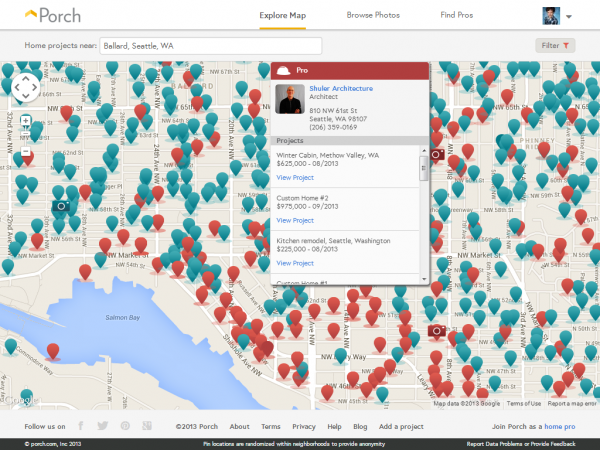
Task: Click the Porch logo
Action: 53,16
